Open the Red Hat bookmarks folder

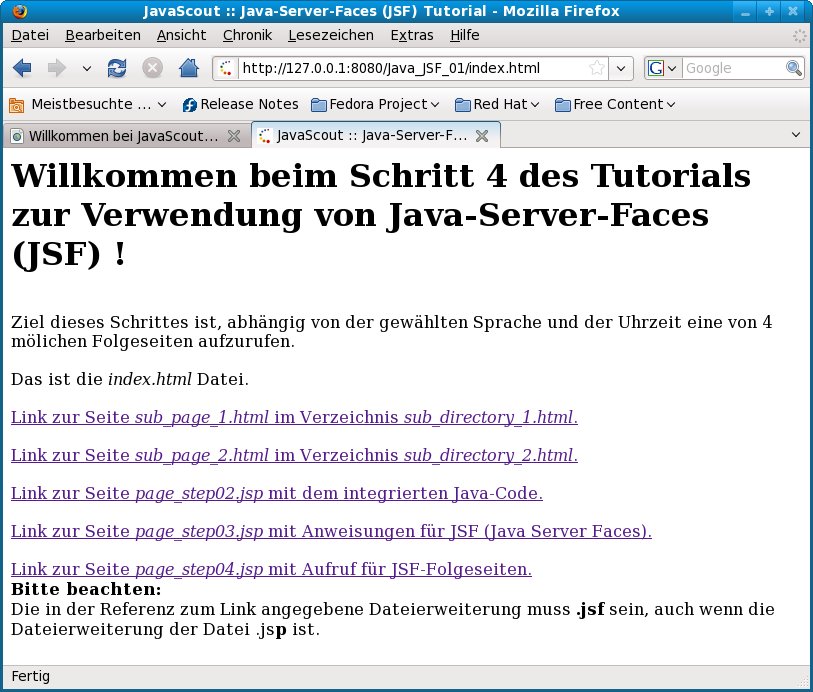pyautogui.click(x=497, y=104)
